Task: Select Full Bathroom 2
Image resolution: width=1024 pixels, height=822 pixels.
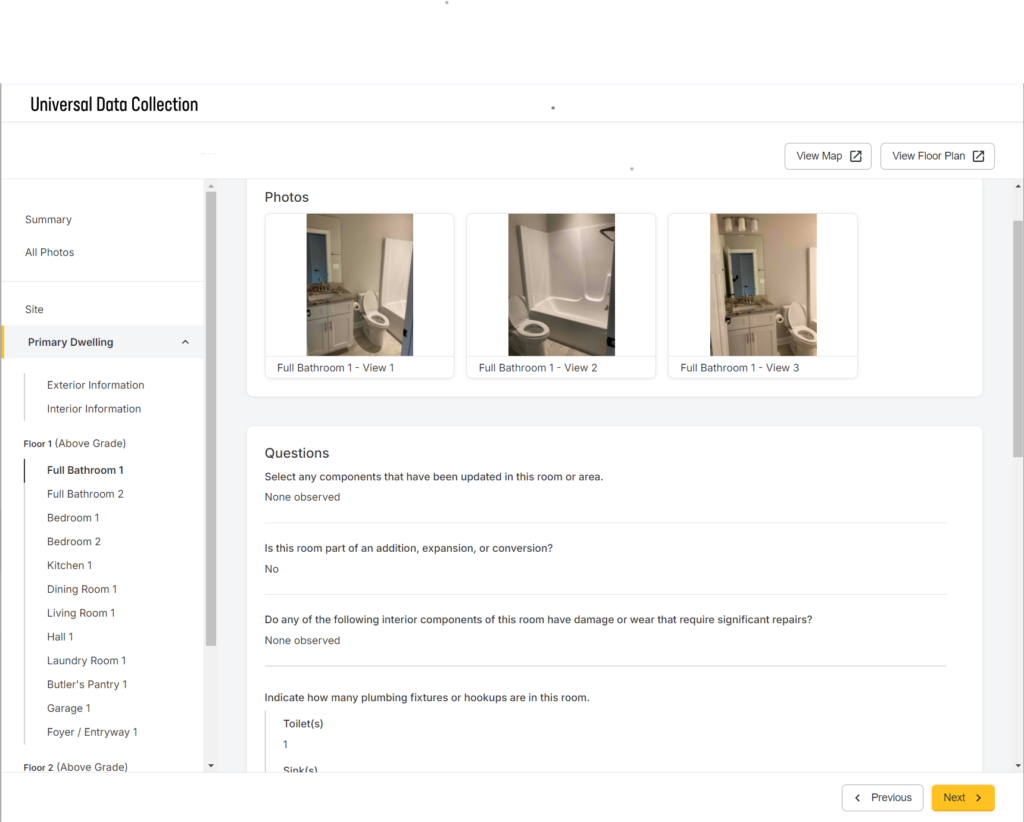Action: [x=85, y=494]
